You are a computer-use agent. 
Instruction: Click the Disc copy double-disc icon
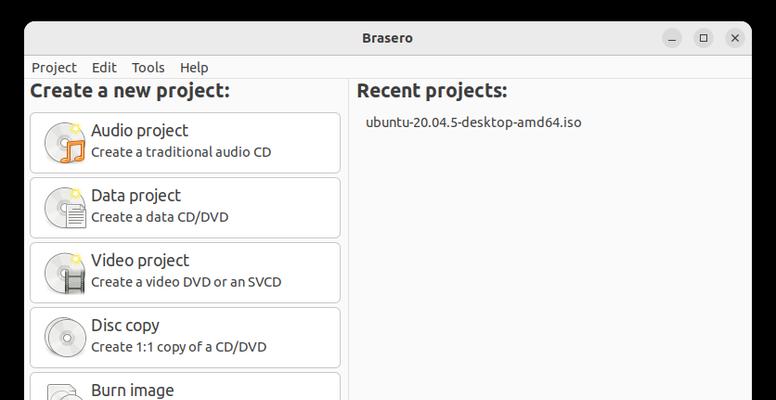65,338
